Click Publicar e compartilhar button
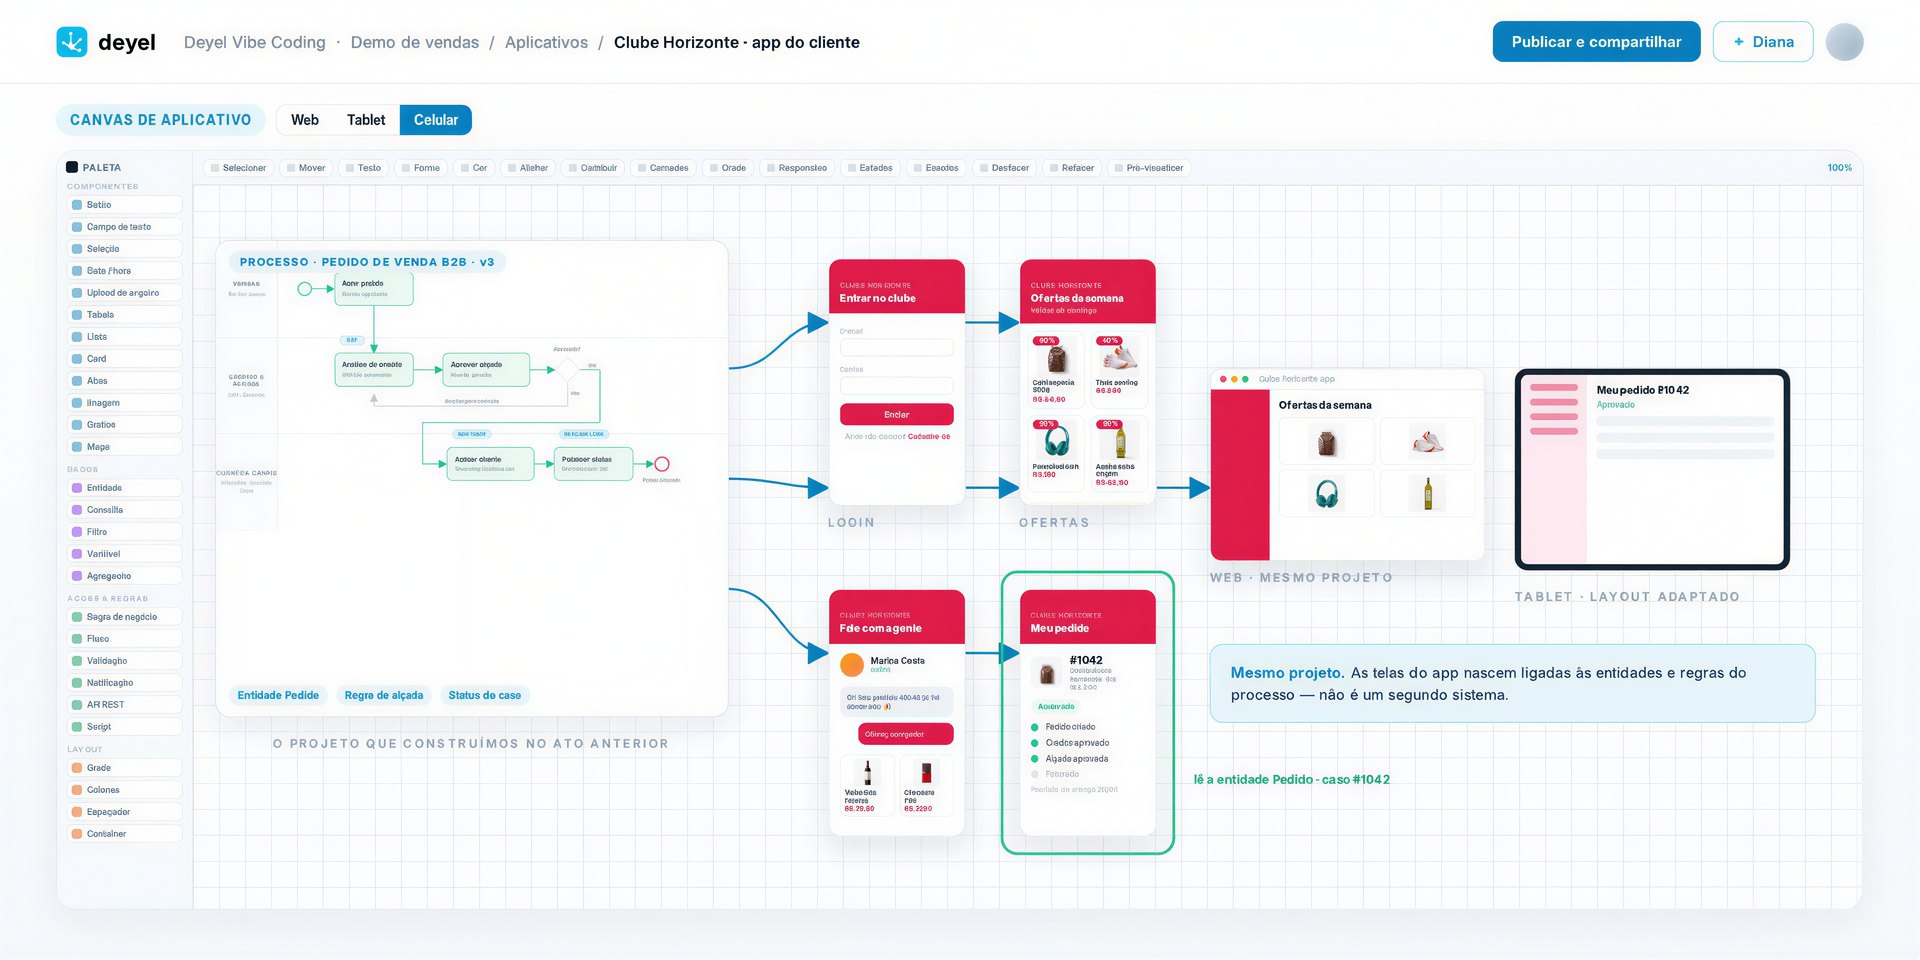This screenshot has width=1920, height=960. click(x=1596, y=42)
